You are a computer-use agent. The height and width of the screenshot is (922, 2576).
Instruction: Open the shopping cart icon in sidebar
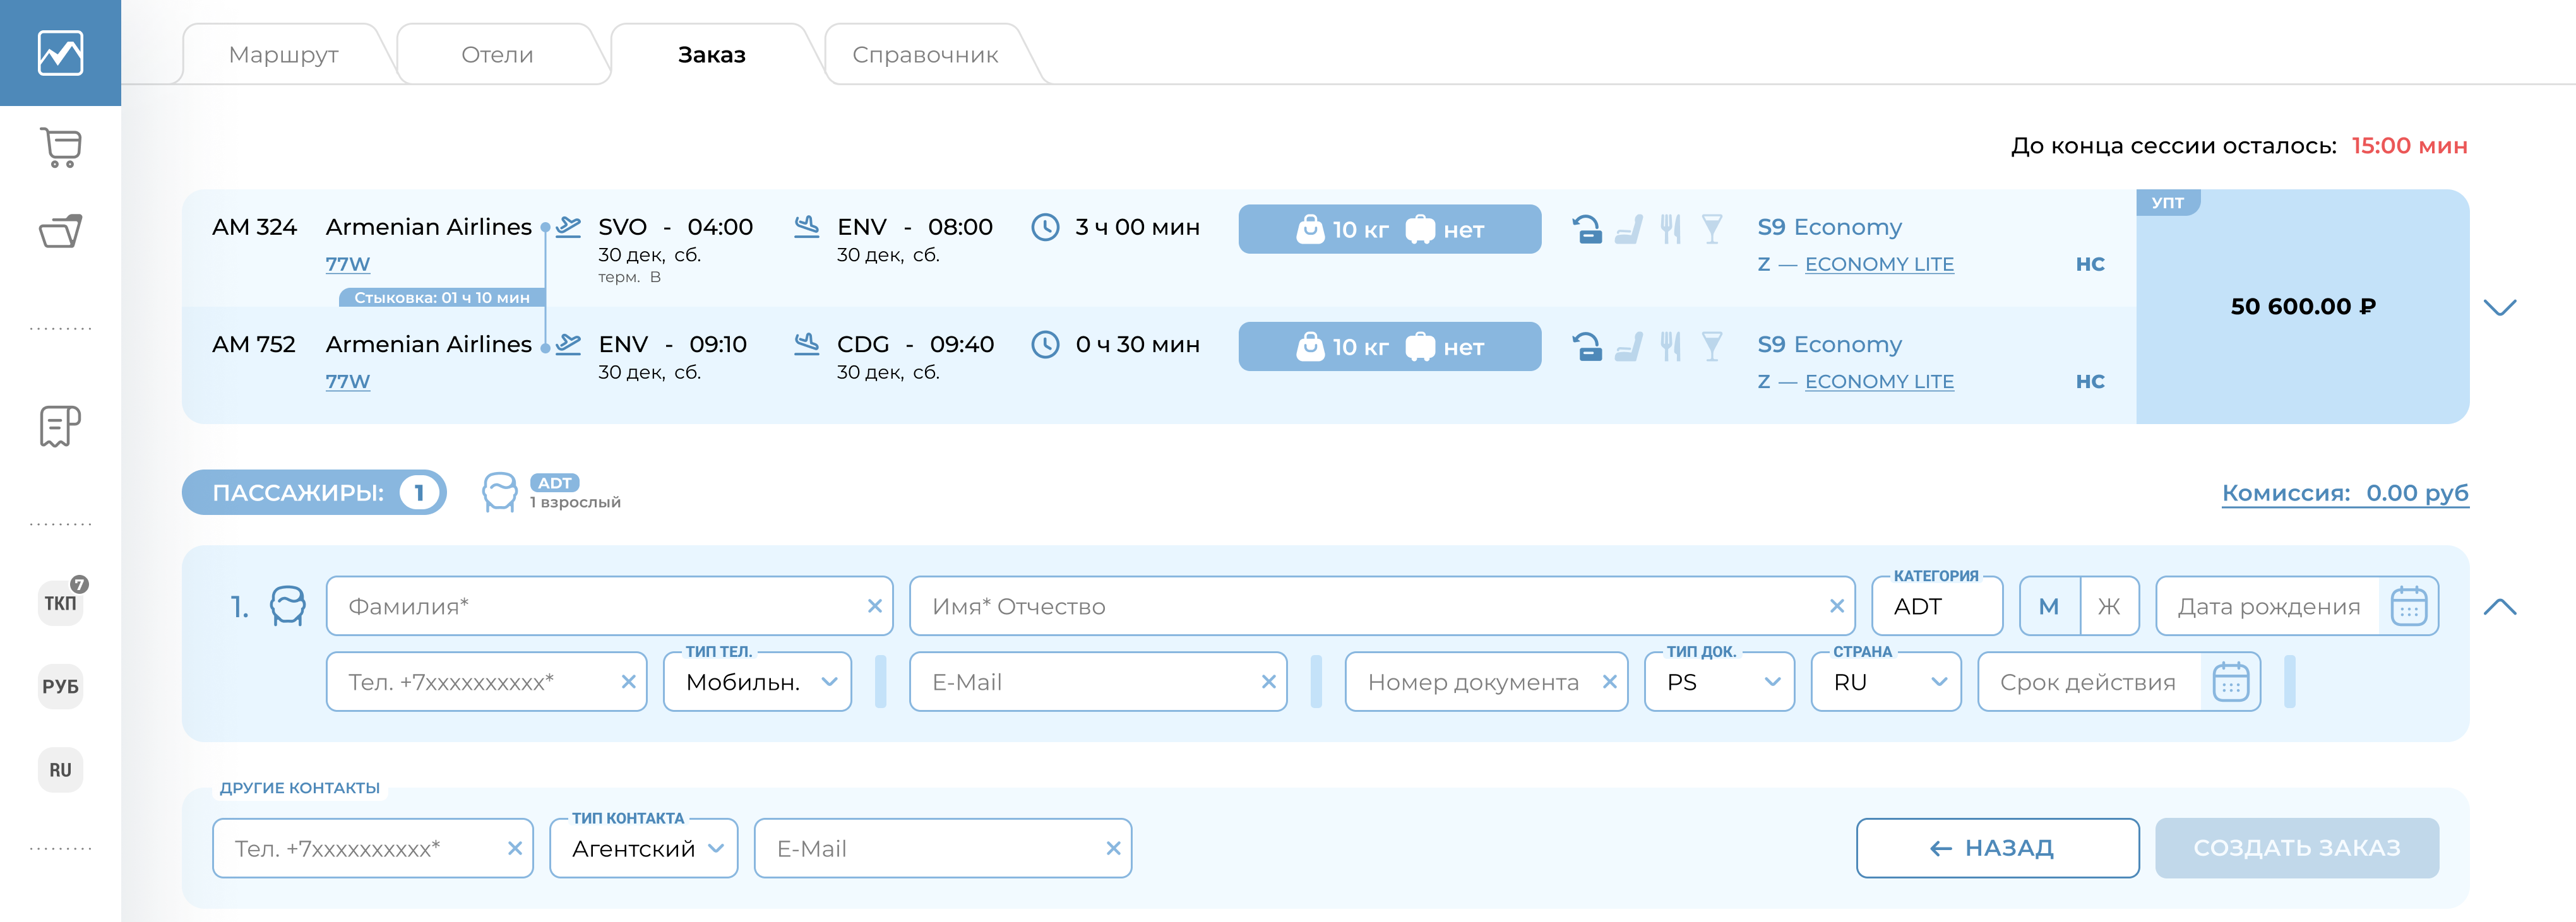60,147
